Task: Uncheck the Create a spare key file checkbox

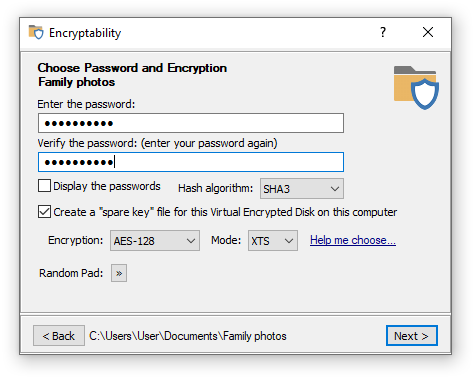Action: [x=44, y=212]
